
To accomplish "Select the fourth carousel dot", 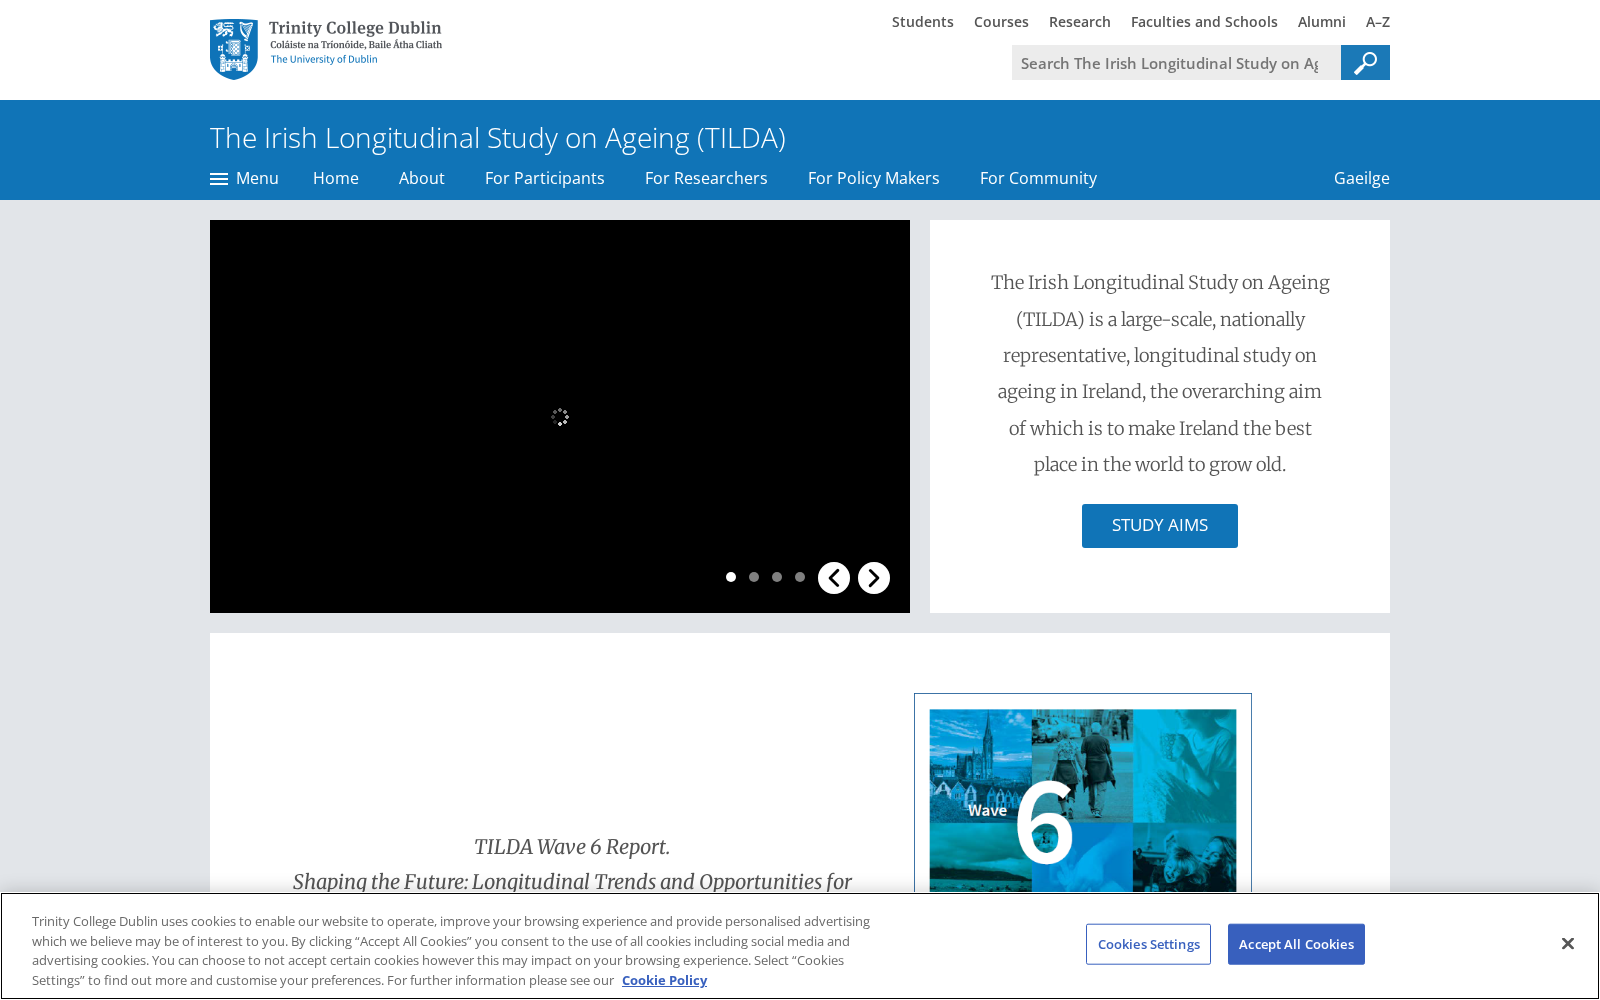I will tap(800, 577).
